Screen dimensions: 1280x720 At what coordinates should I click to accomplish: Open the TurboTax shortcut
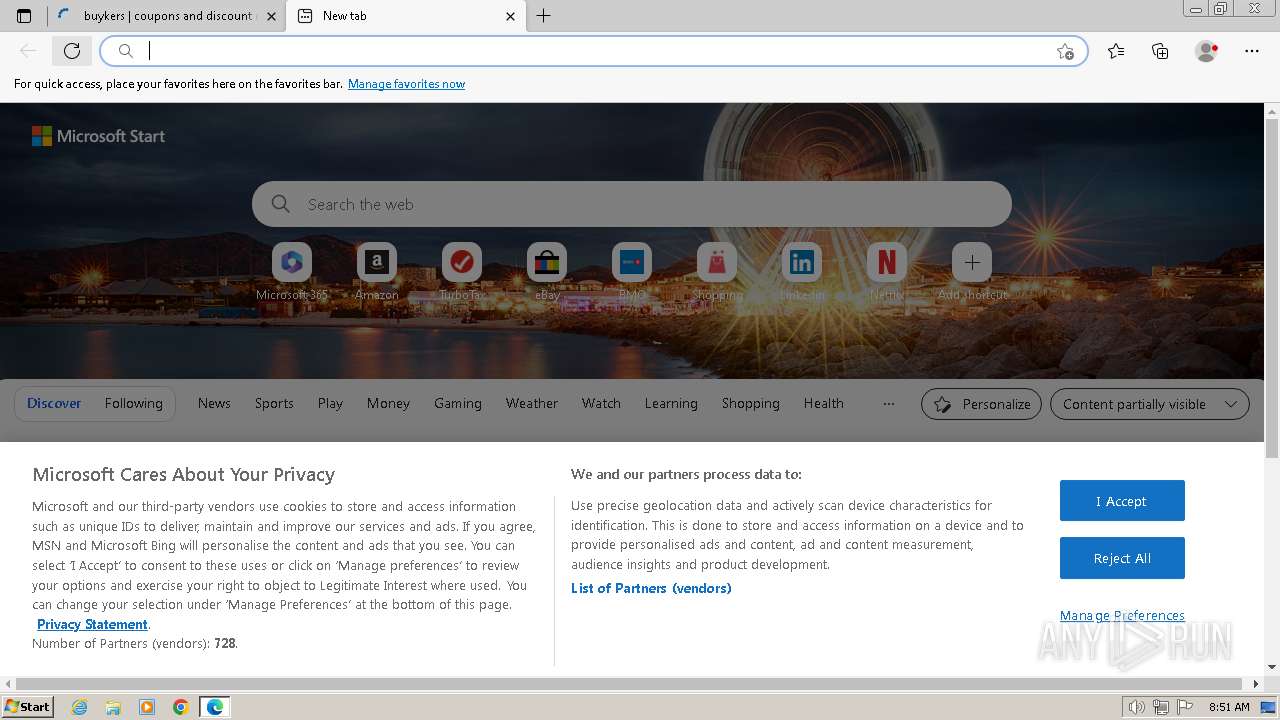point(462,272)
